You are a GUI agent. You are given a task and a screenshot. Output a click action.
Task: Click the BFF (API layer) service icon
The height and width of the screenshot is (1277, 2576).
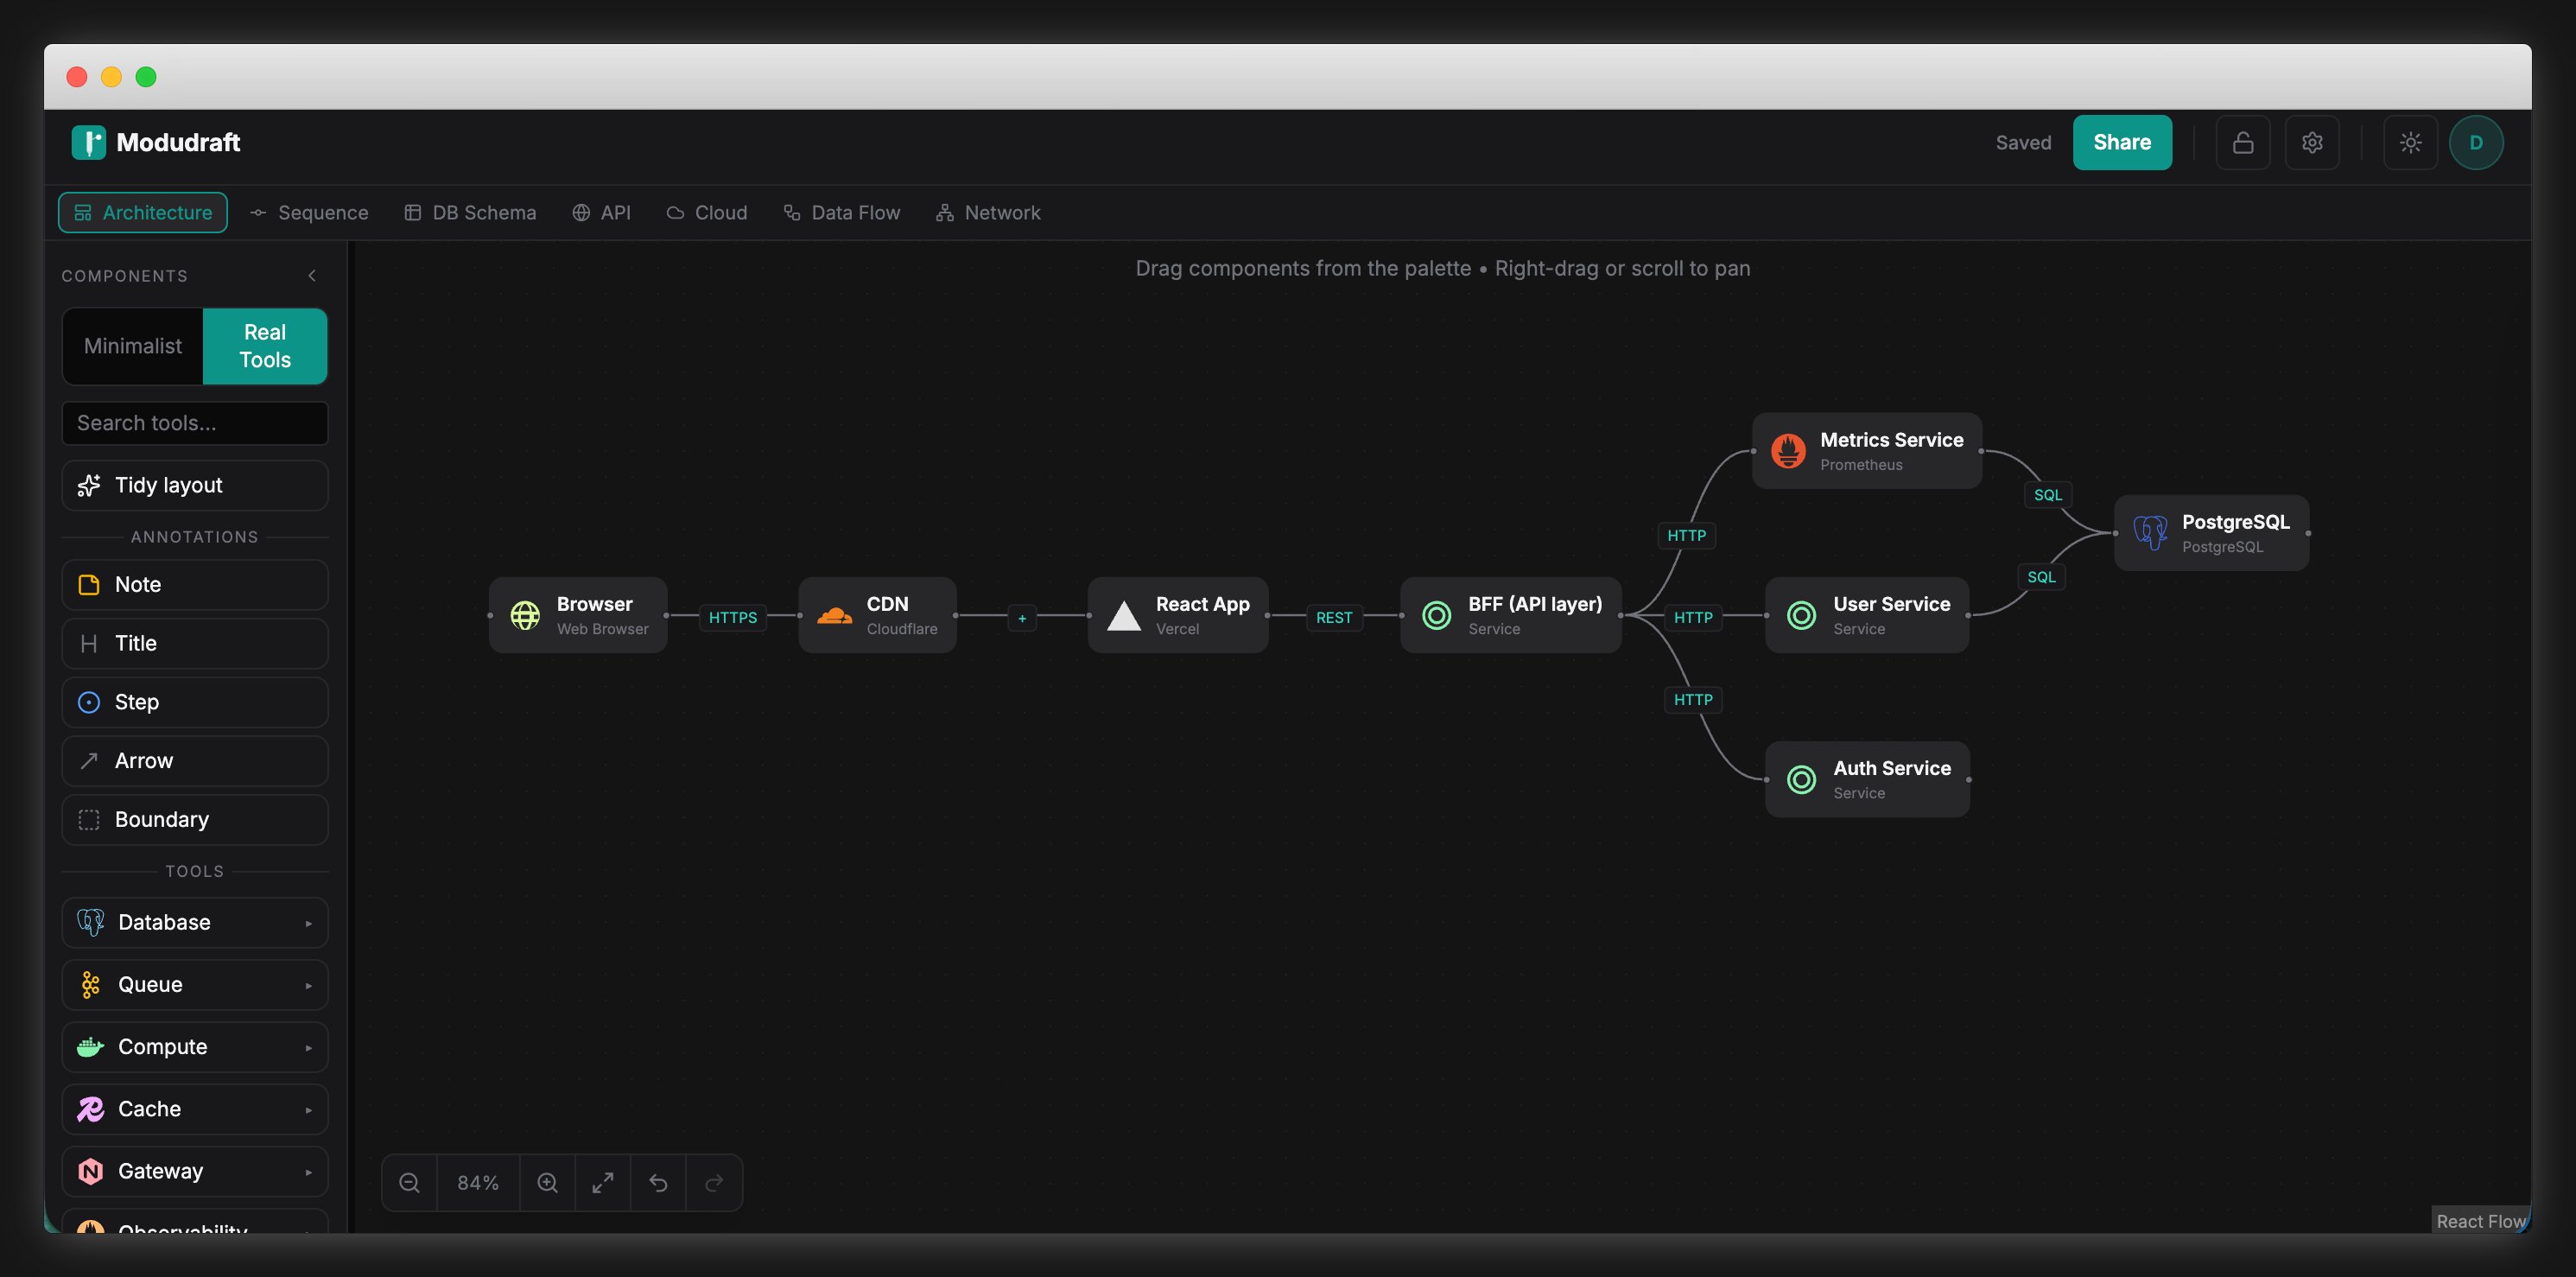pos(1436,615)
